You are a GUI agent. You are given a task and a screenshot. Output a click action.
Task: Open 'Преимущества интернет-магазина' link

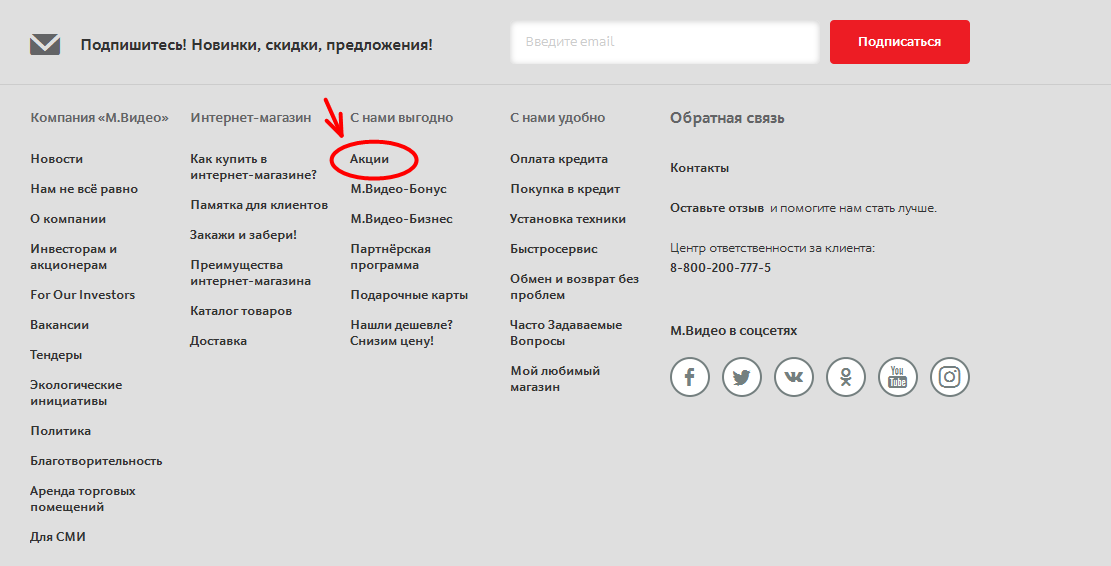(250, 273)
